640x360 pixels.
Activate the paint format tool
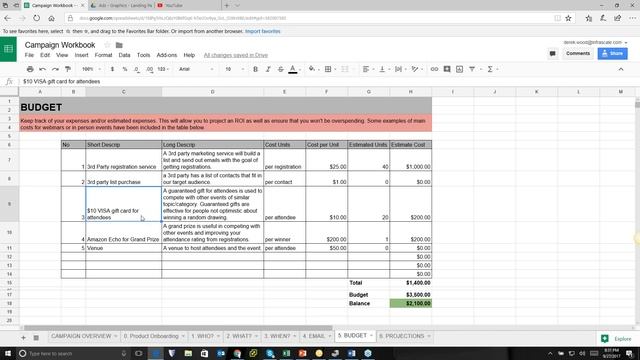(x=68, y=69)
